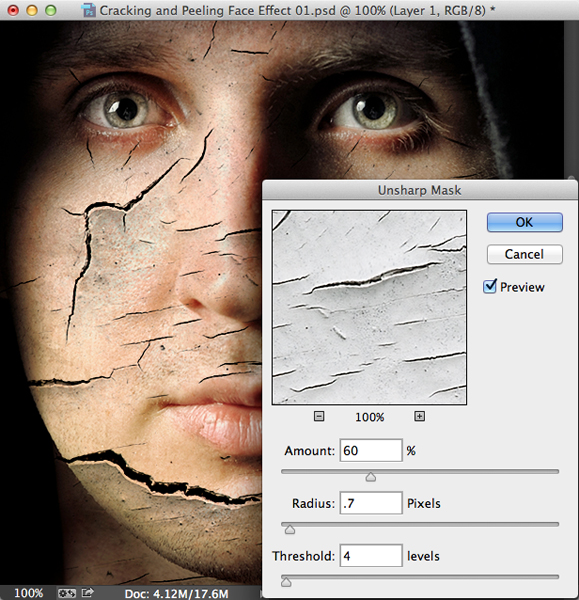Click the Radius slider handle
Image resolution: width=579 pixels, height=600 pixels.
(x=290, y=530)
